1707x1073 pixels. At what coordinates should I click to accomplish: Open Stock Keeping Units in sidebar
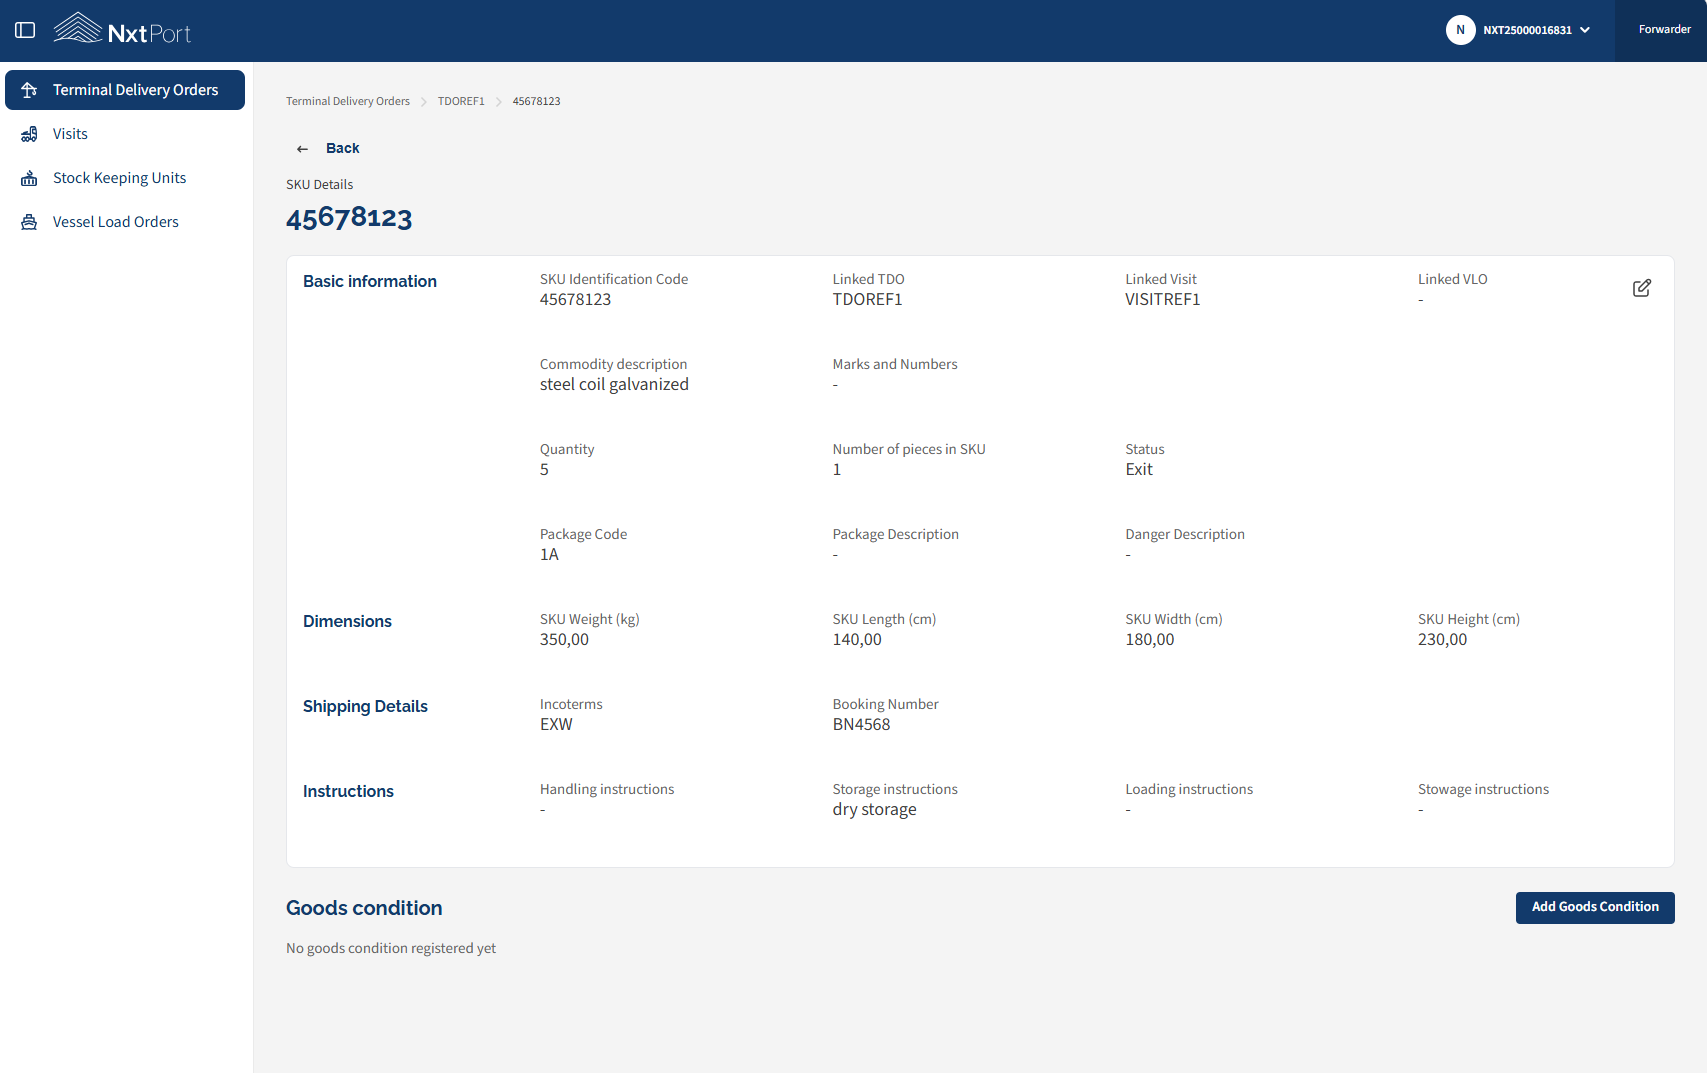coord(125,178)
